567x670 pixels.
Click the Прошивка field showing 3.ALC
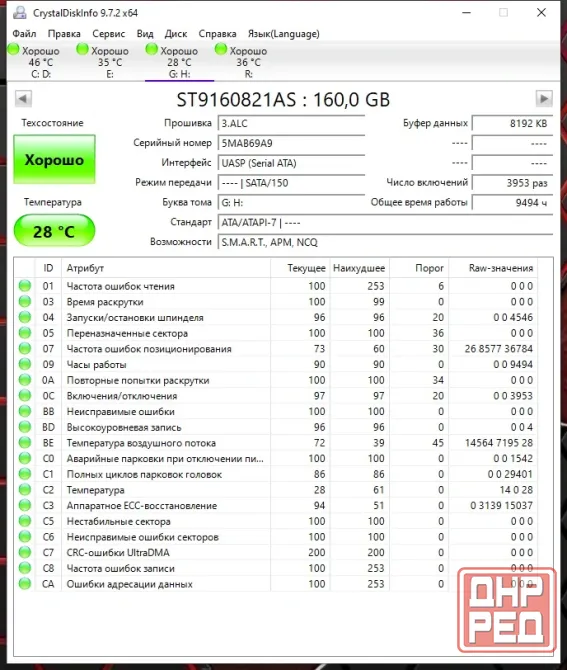click(291, 123)
